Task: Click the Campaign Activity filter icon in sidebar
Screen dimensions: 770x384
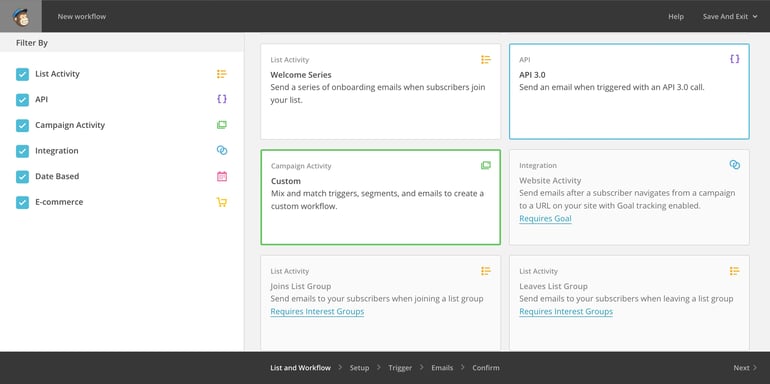Action: click(x=221, y=125)
